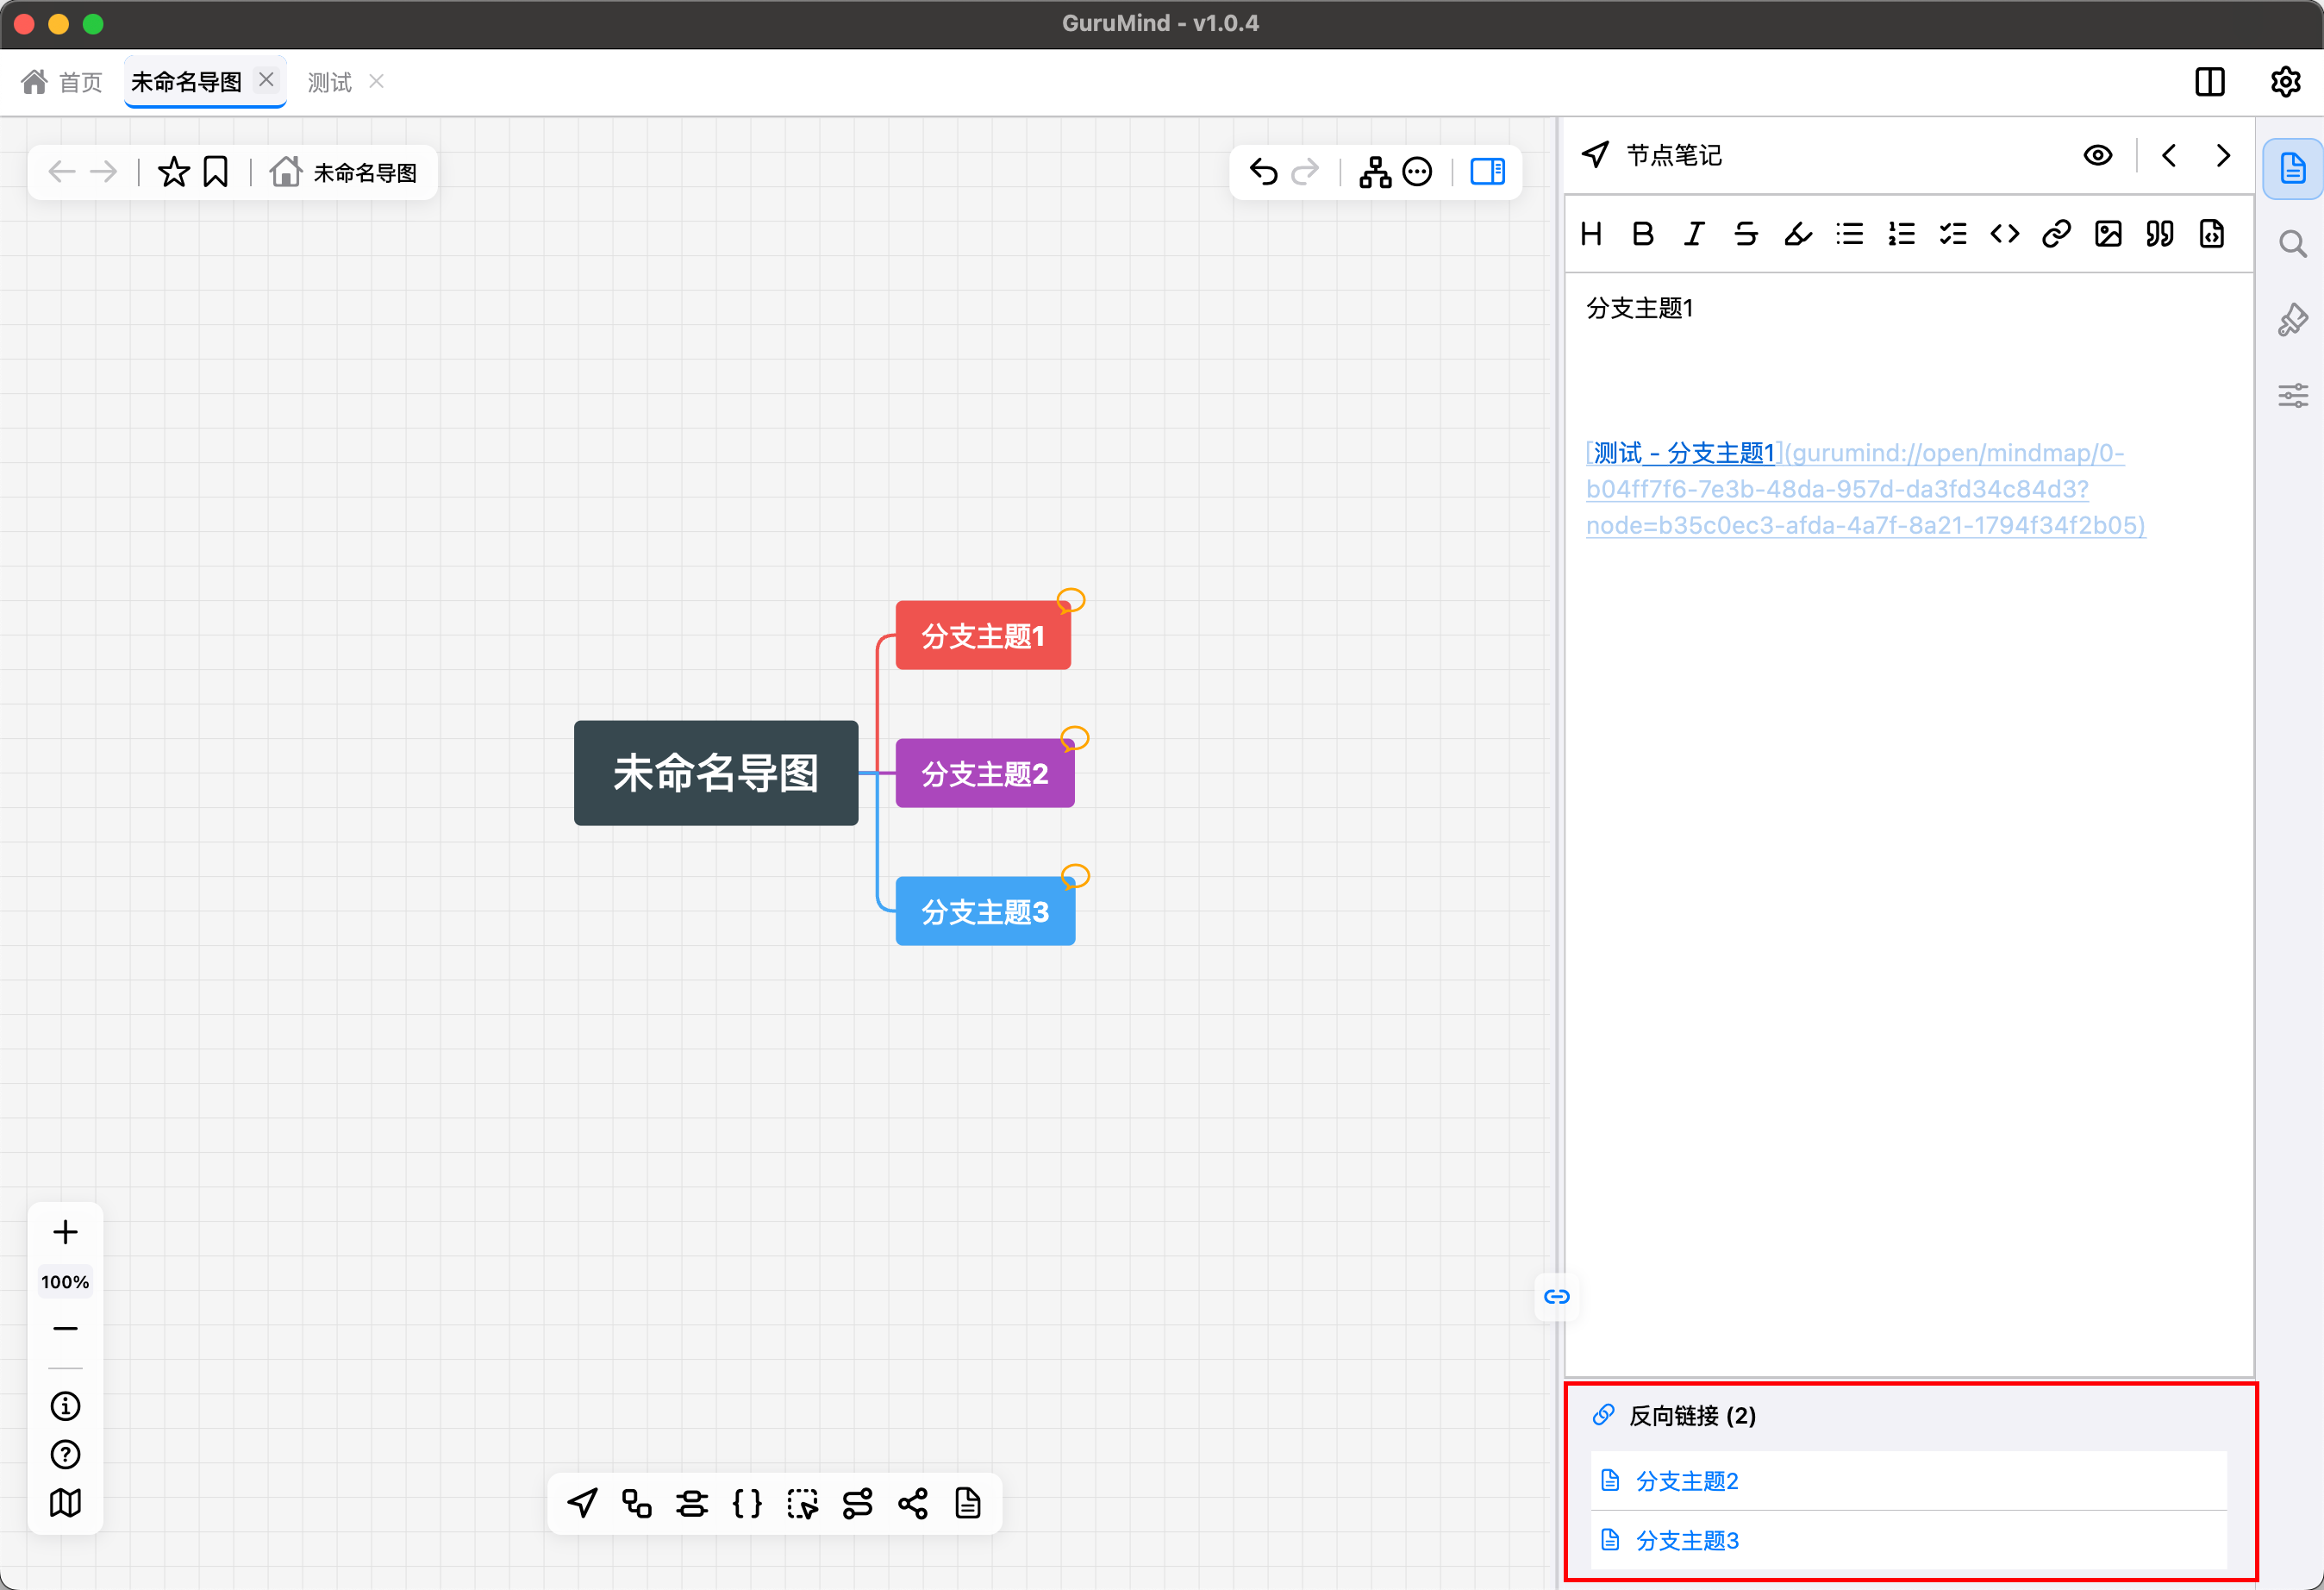Collapse the 反向链接 backlinks section
The height and width of the screenshot is (1590, 2324).
click(x=1692, y=1416)
